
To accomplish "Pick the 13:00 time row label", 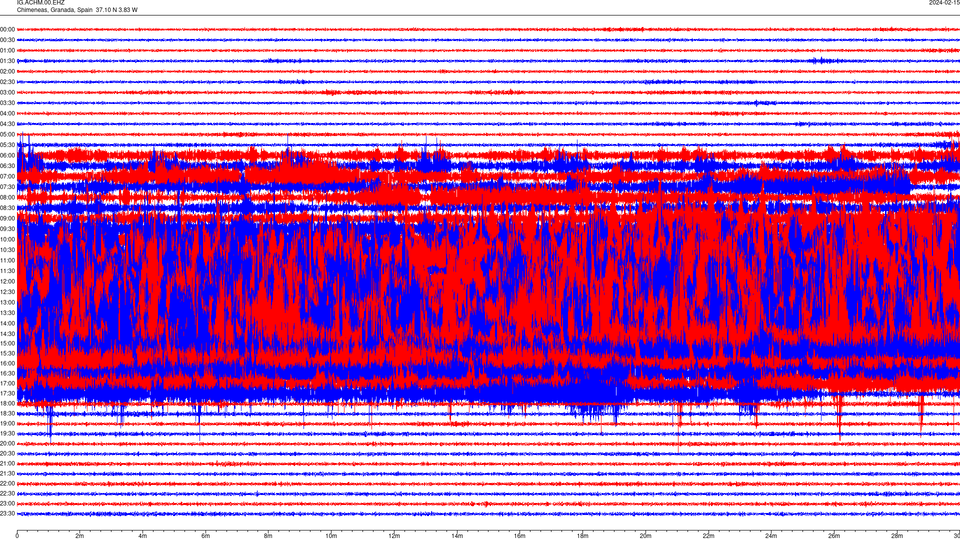I will pyautogui.click(x=7, y=302).
